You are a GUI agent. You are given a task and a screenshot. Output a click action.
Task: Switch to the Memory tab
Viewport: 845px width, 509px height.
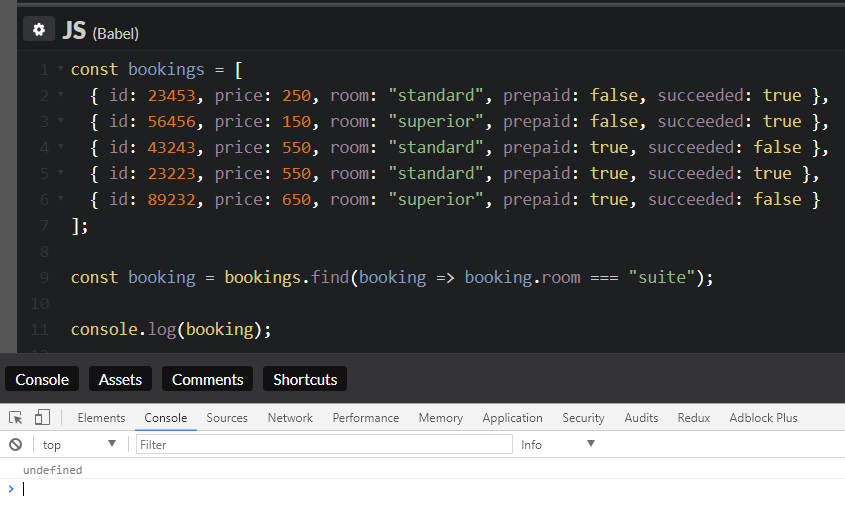(441, 417)
